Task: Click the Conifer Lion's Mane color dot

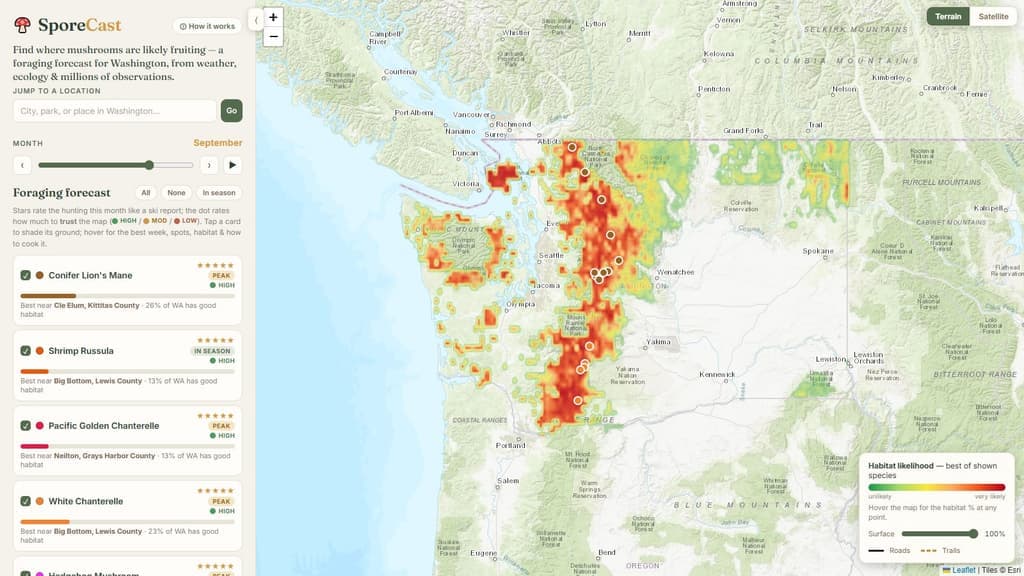Action: click(40, 276)
